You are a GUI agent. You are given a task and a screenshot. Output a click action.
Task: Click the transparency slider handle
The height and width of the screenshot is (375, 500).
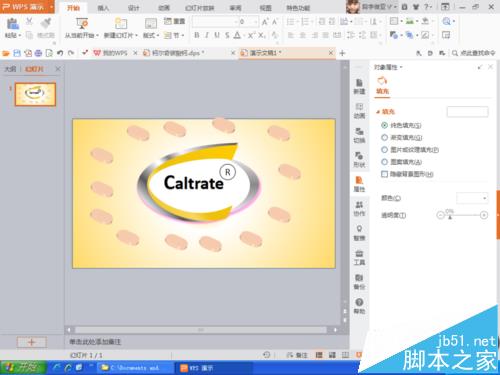pos(450,217)
